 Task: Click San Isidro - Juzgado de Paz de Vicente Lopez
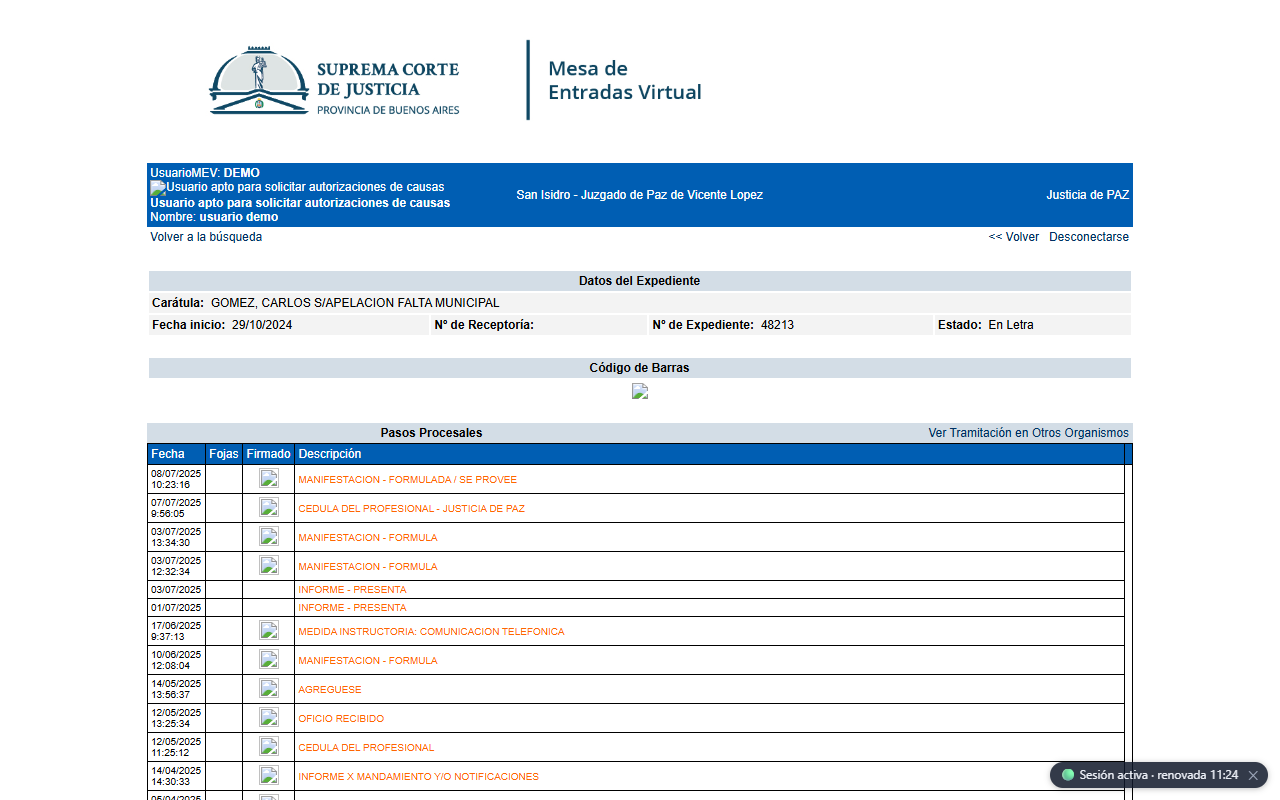[x=640, y=195]
